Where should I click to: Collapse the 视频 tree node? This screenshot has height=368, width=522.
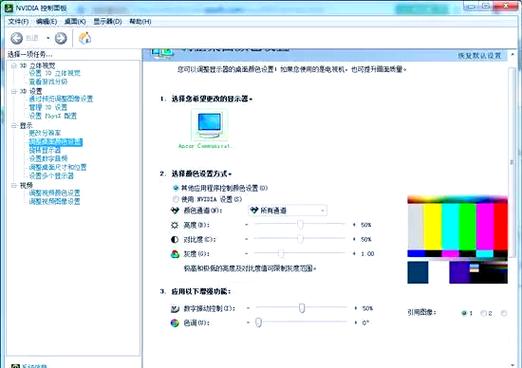(14, 185)
